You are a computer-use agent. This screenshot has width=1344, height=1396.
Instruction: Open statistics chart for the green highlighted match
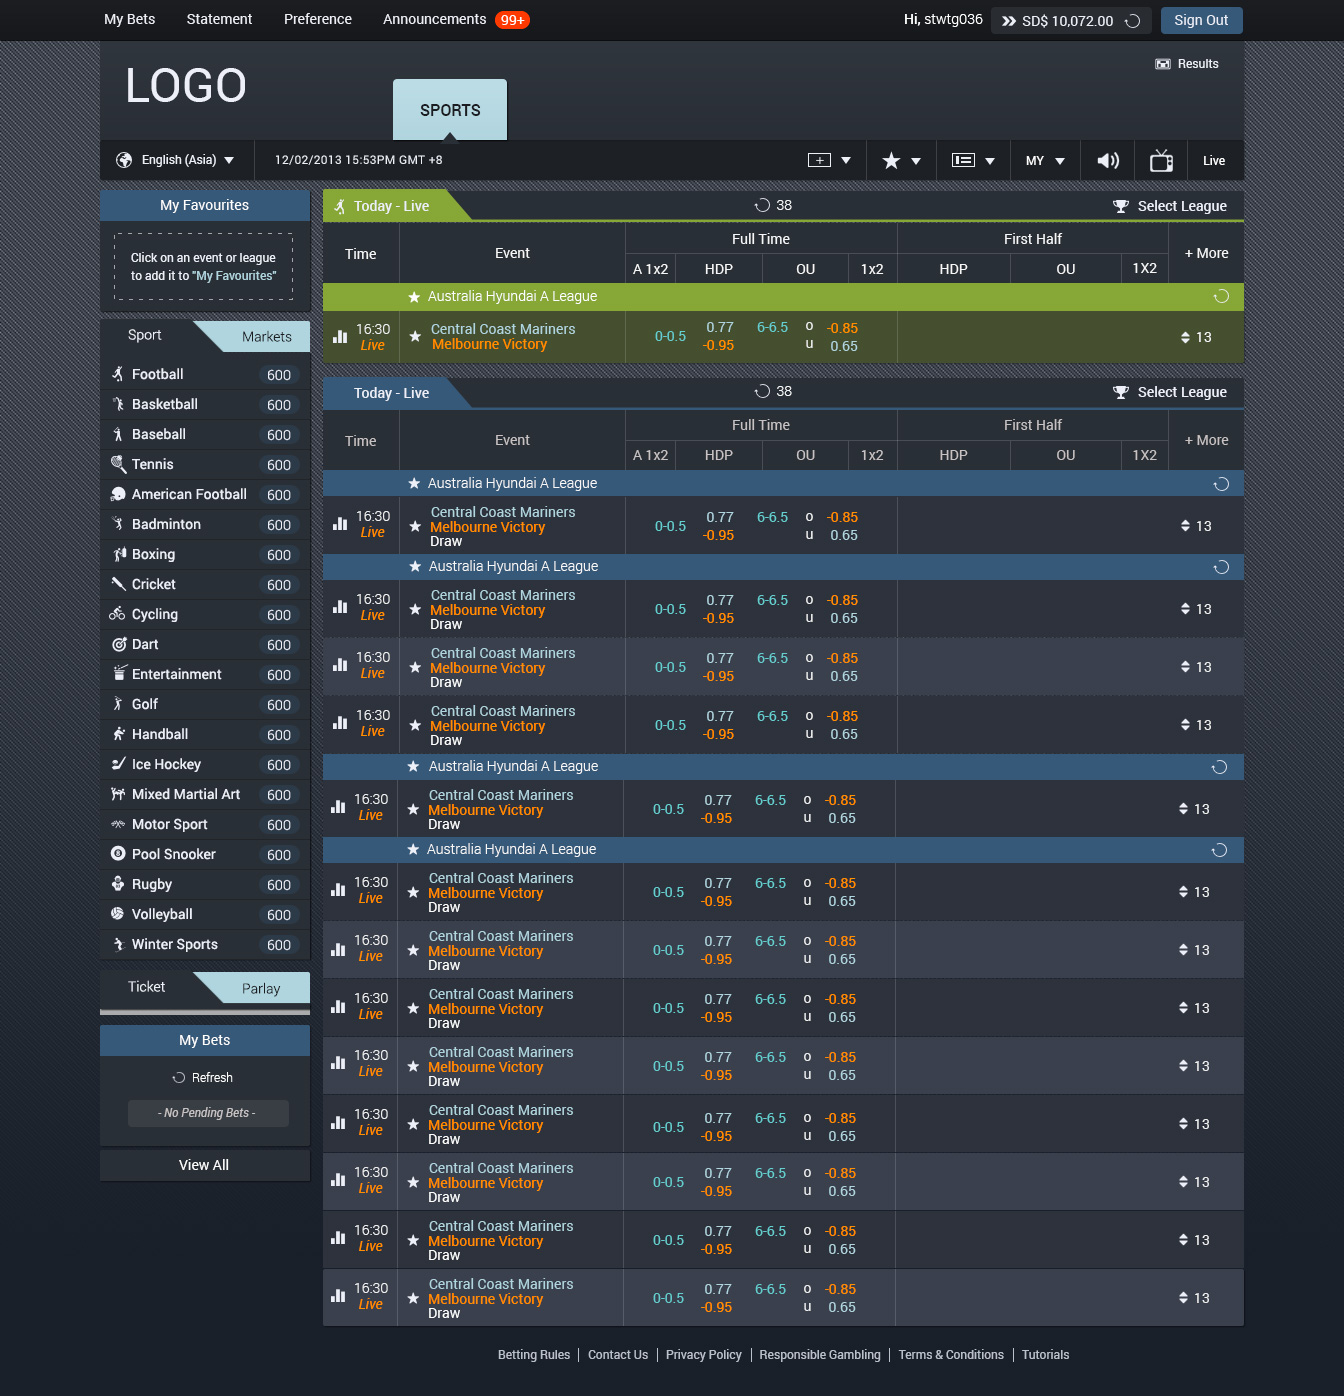[340, 337]
